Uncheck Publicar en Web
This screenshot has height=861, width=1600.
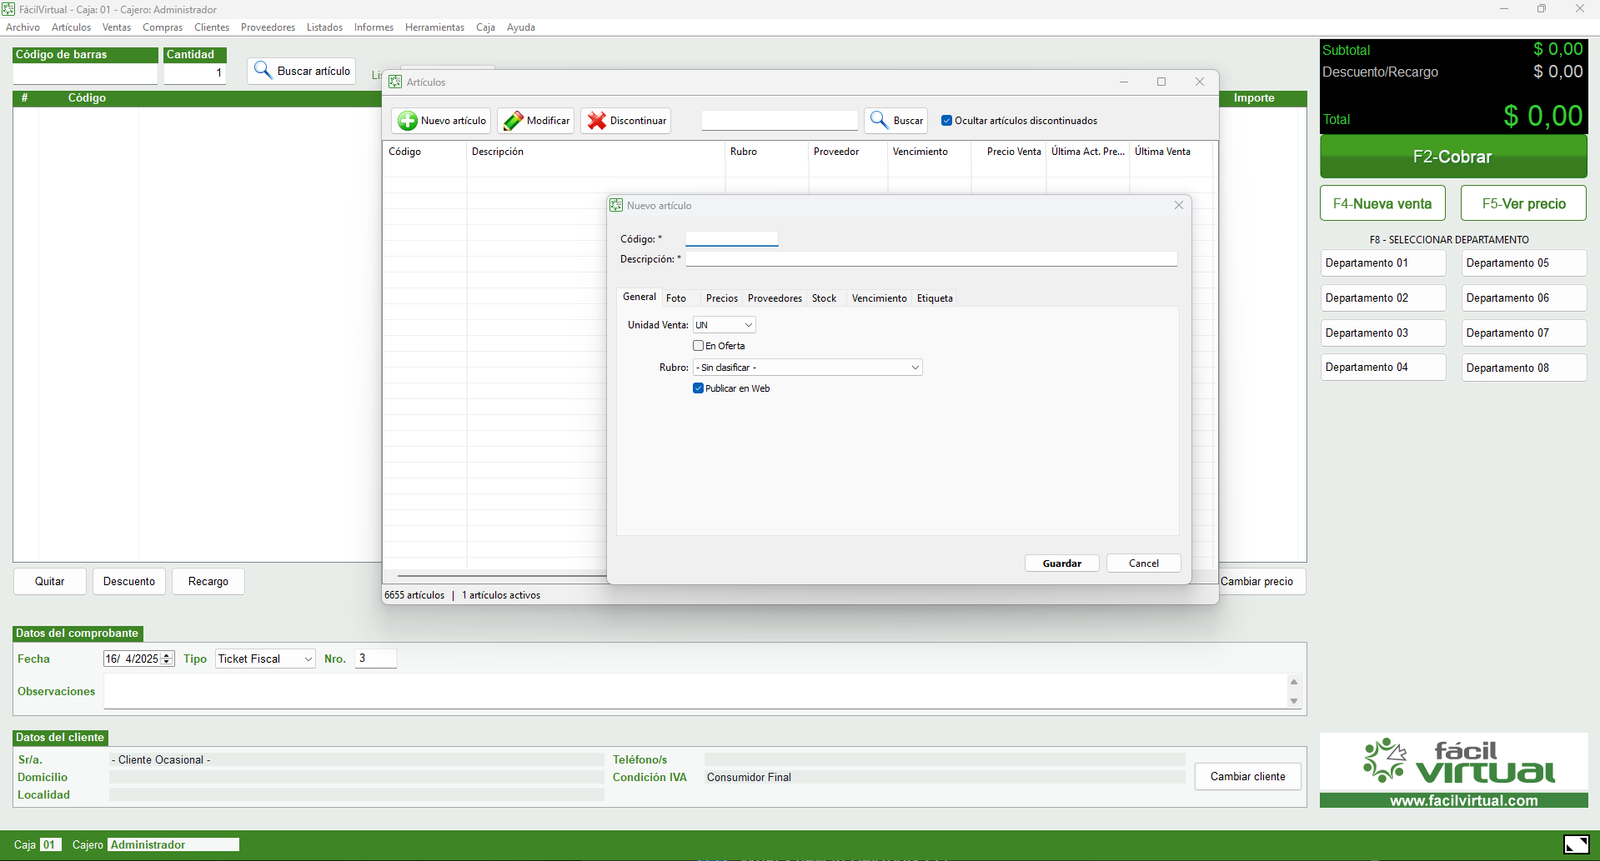(699, 389)
